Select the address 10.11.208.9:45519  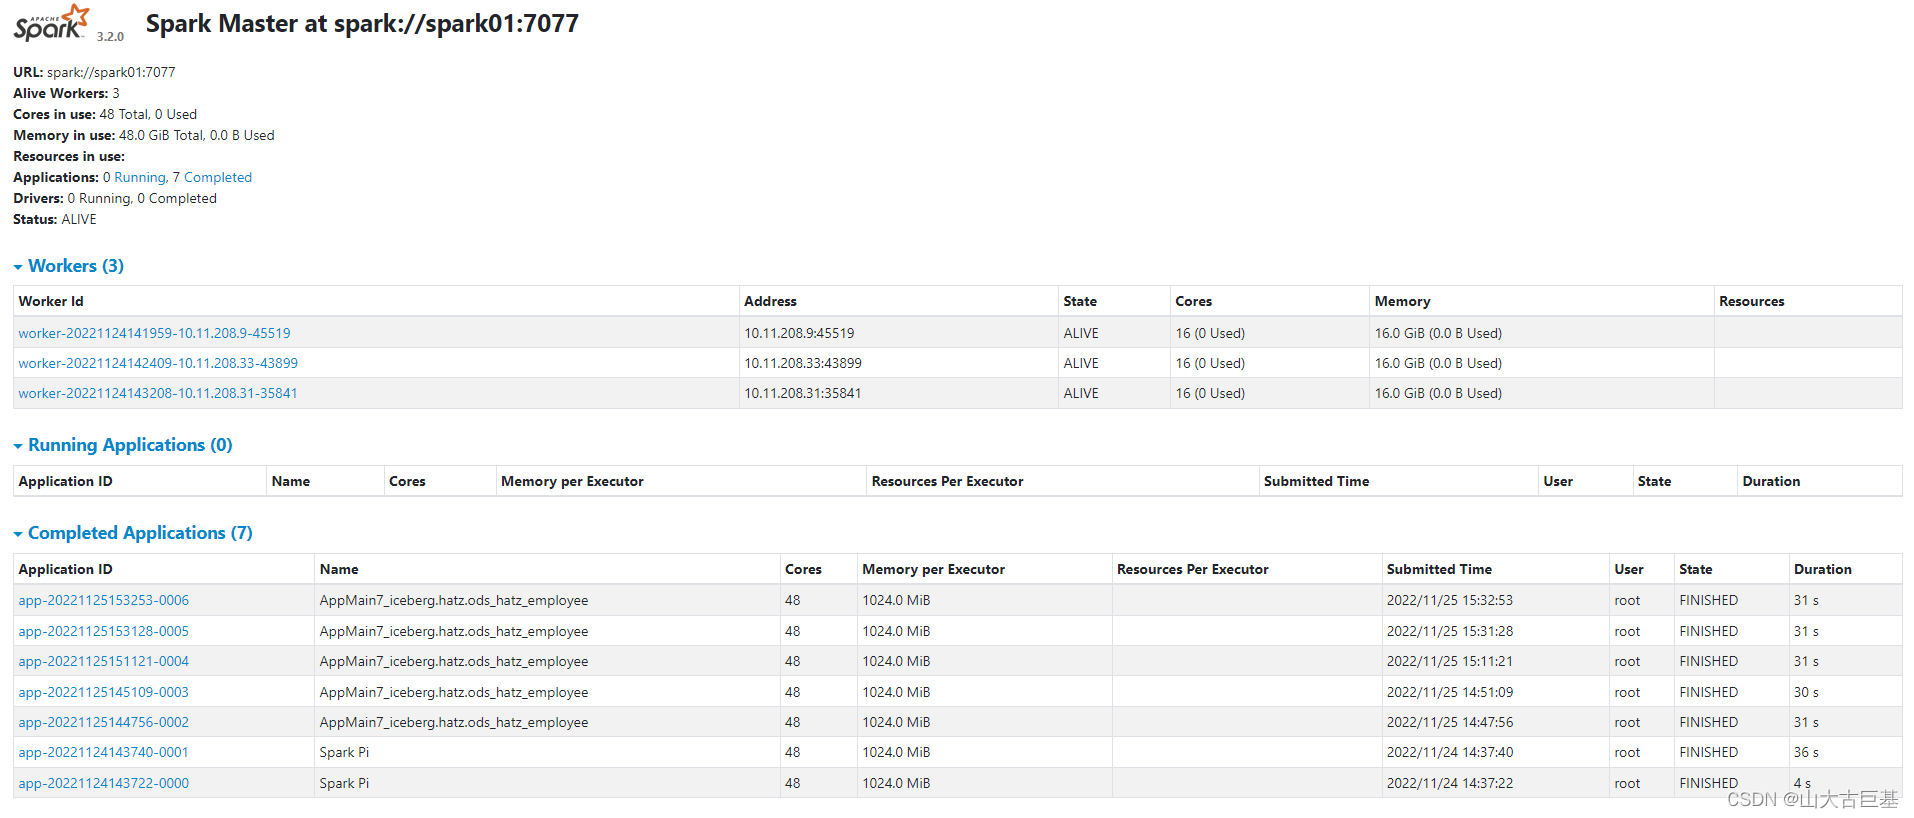(x=799, y=333)
